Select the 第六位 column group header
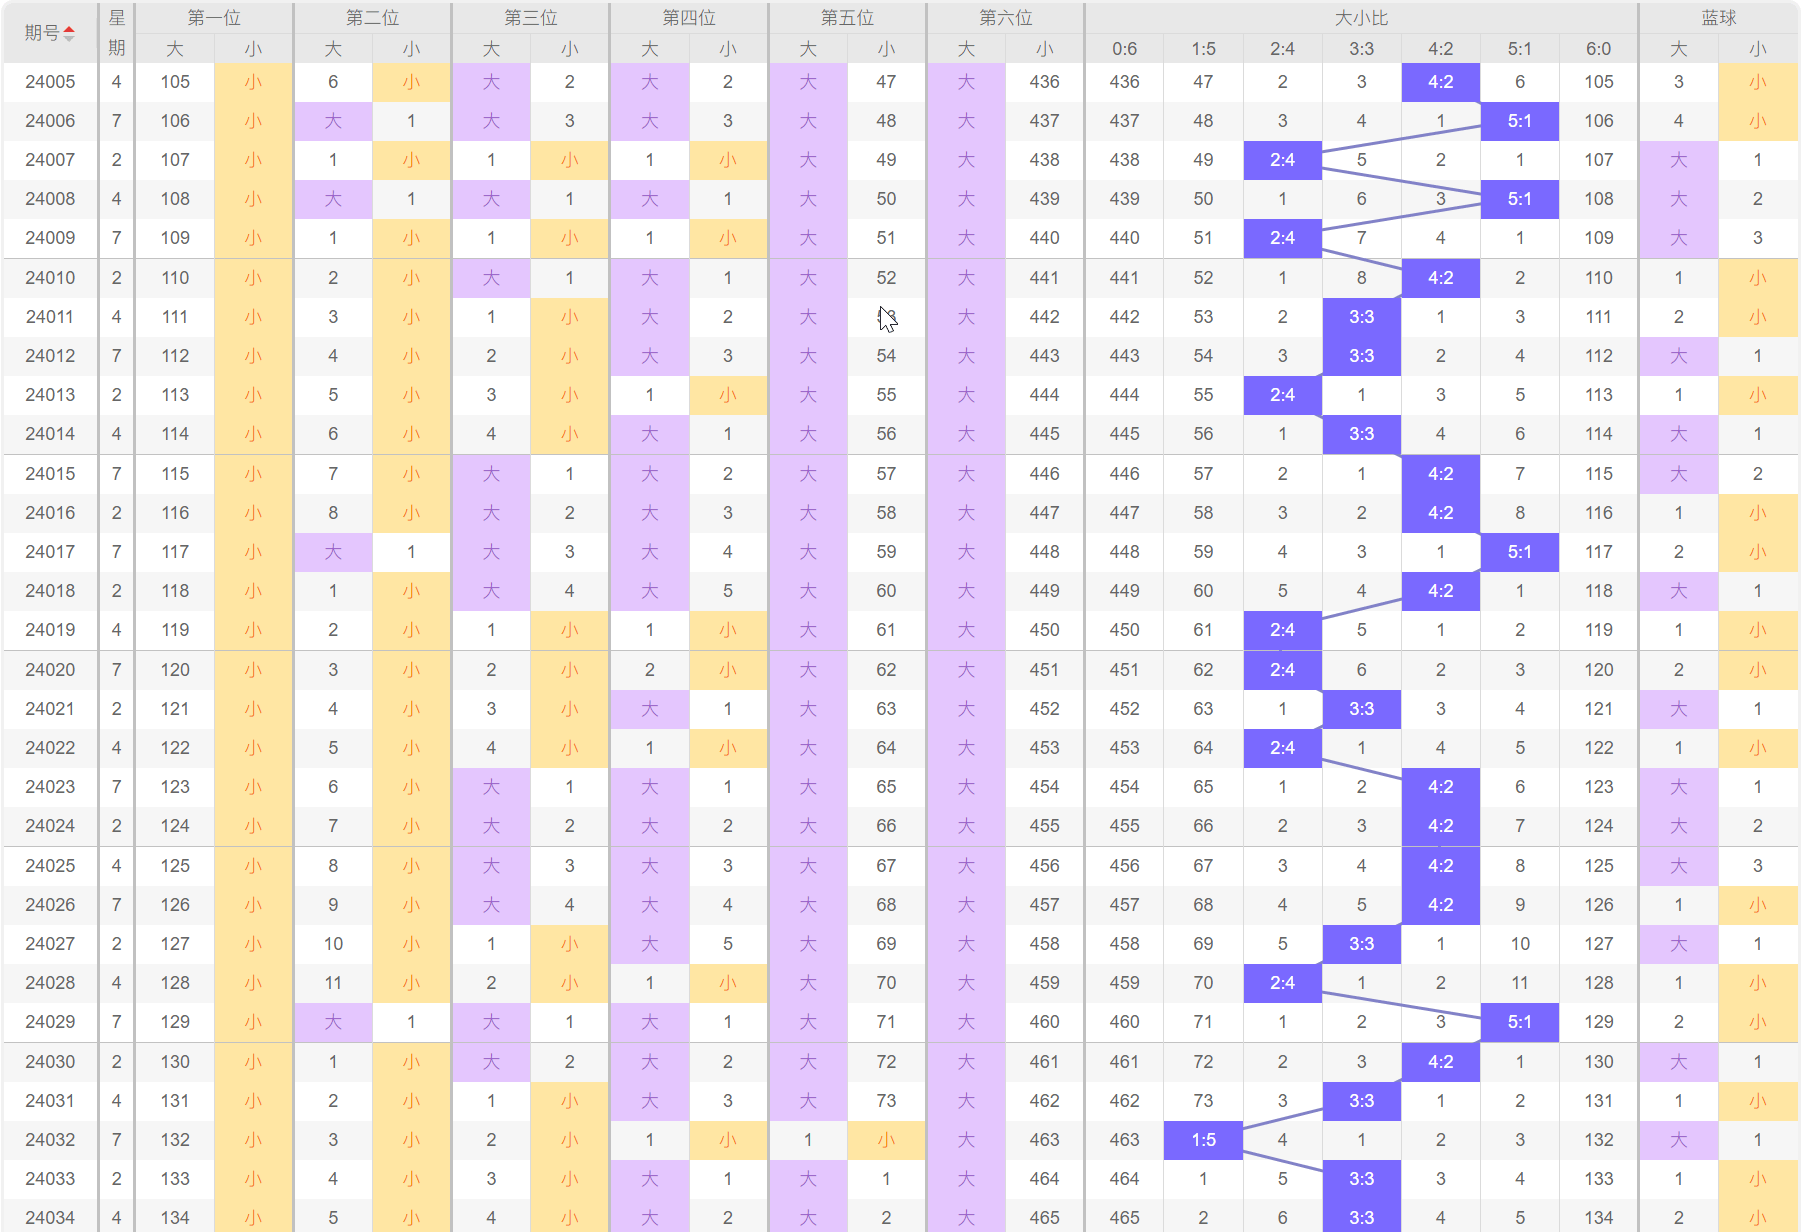The width and height of the screenshot is (1801, 1232). point(1005,18)
